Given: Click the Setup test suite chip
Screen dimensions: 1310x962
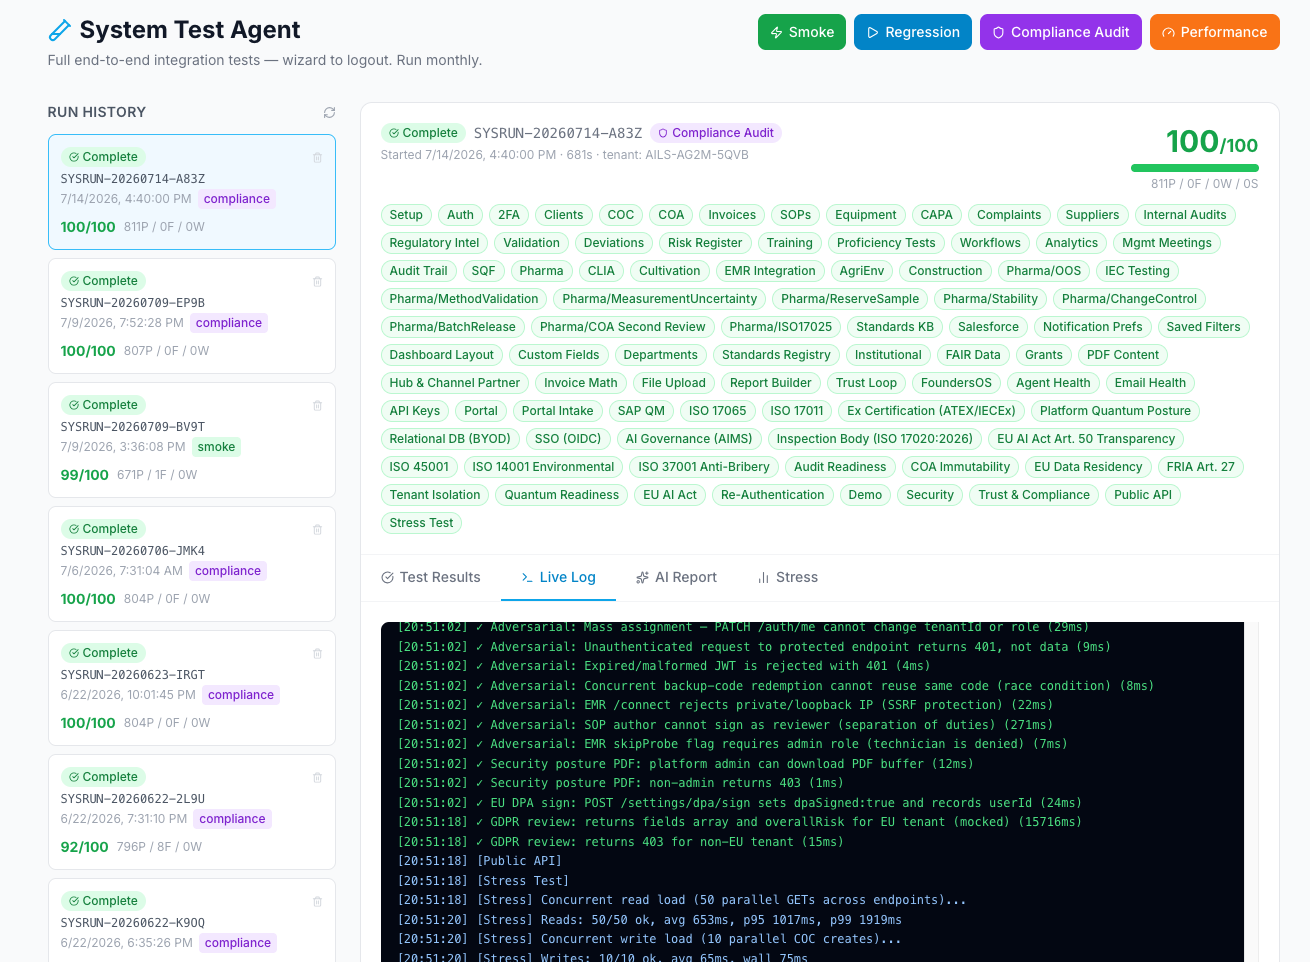Looking at the screenshot, I should click(406, 215).
